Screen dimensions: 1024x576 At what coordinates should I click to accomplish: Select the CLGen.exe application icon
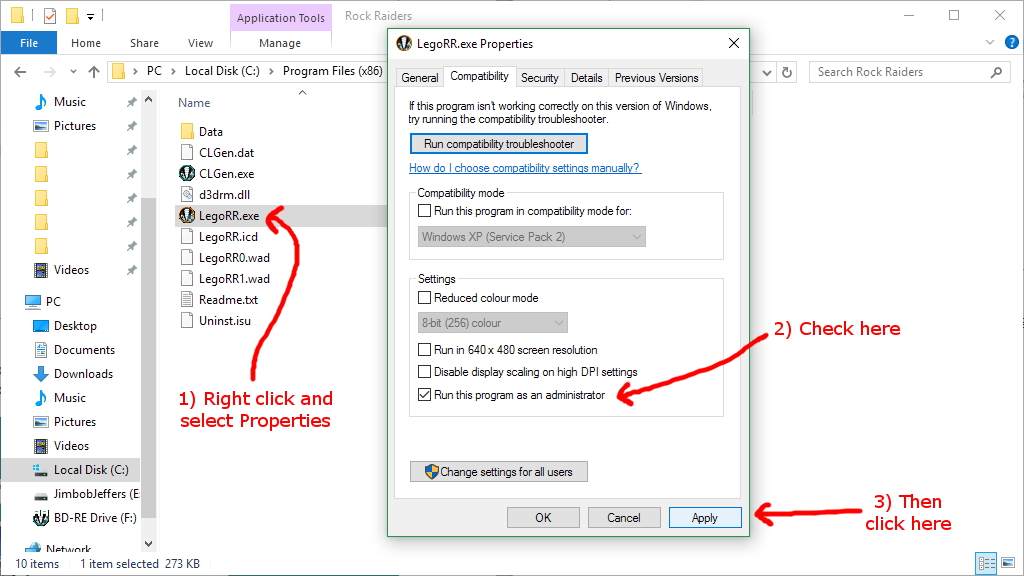tap(187, 173)
